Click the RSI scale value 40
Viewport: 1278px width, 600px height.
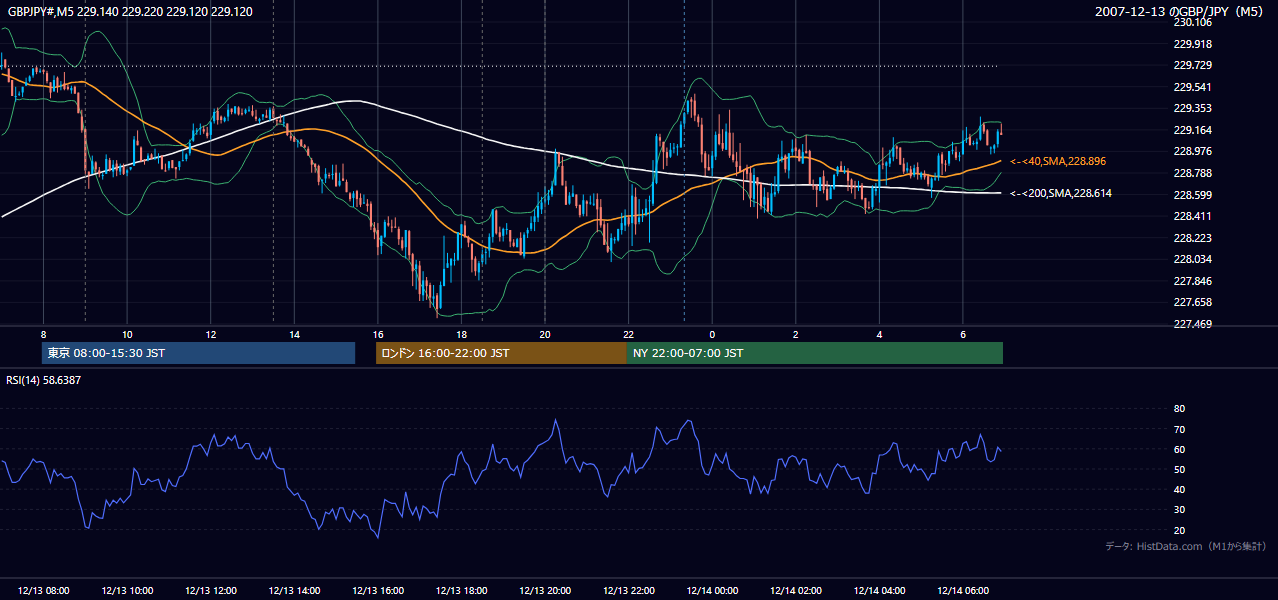pos(1179,489)
